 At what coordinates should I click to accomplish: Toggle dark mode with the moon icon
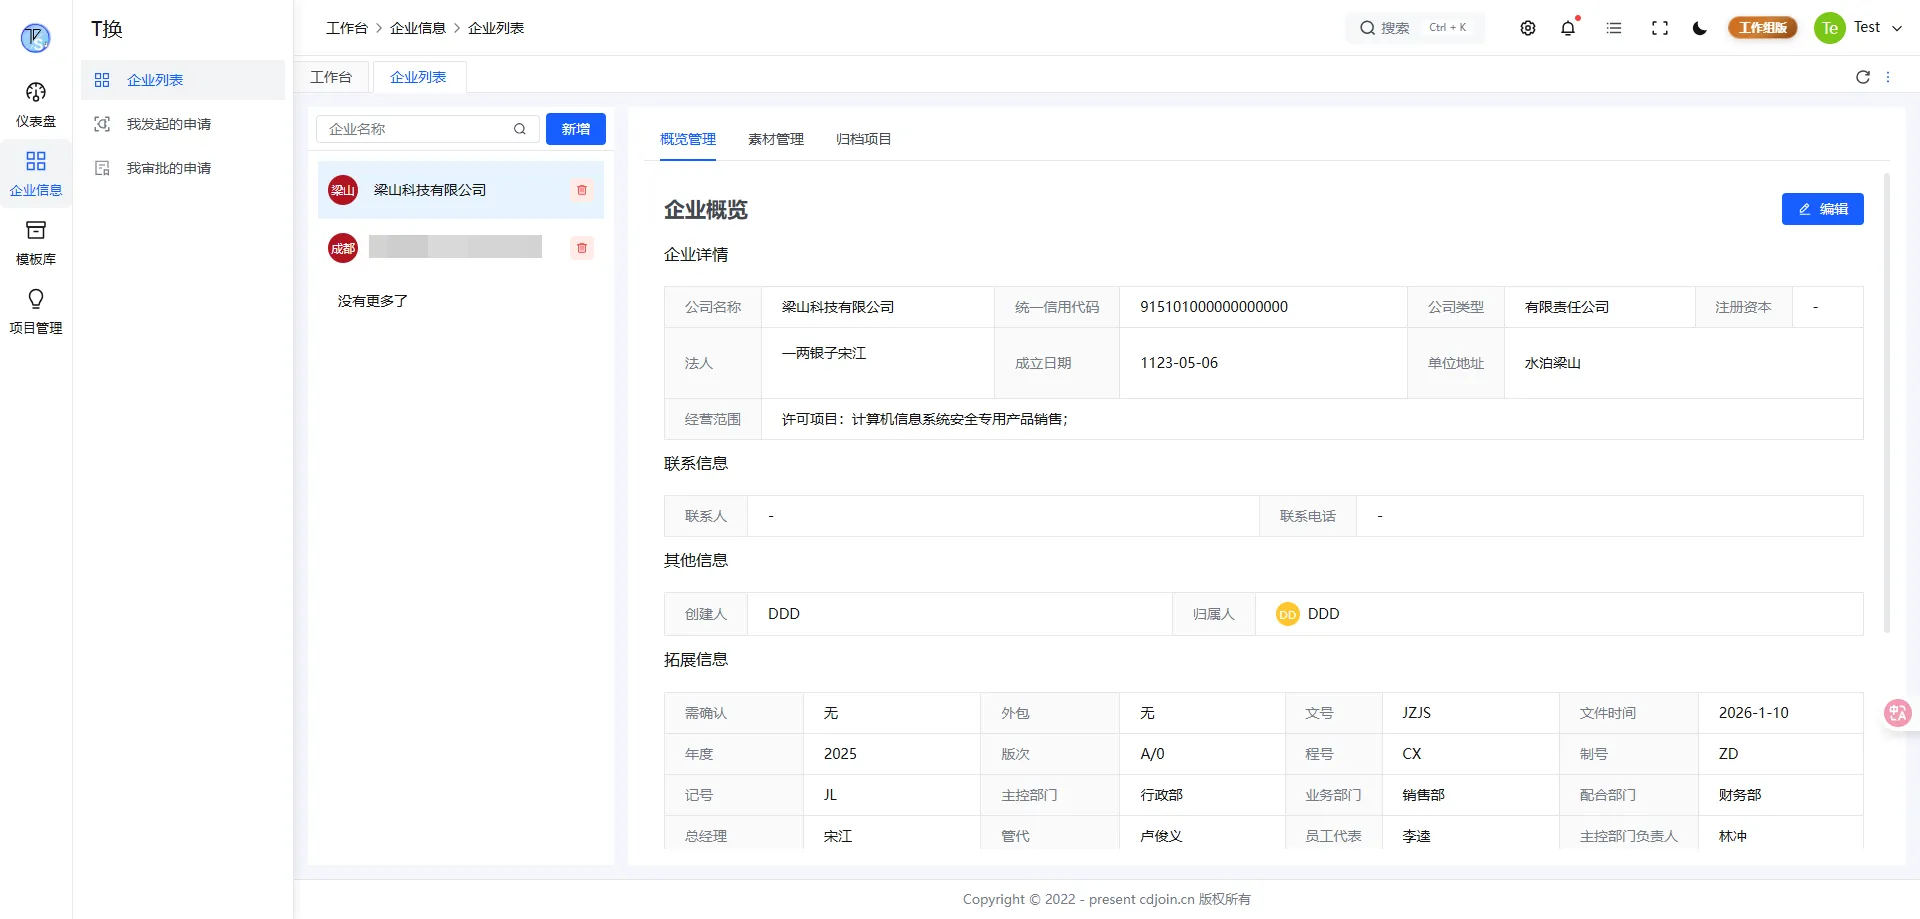[1698, 28]
